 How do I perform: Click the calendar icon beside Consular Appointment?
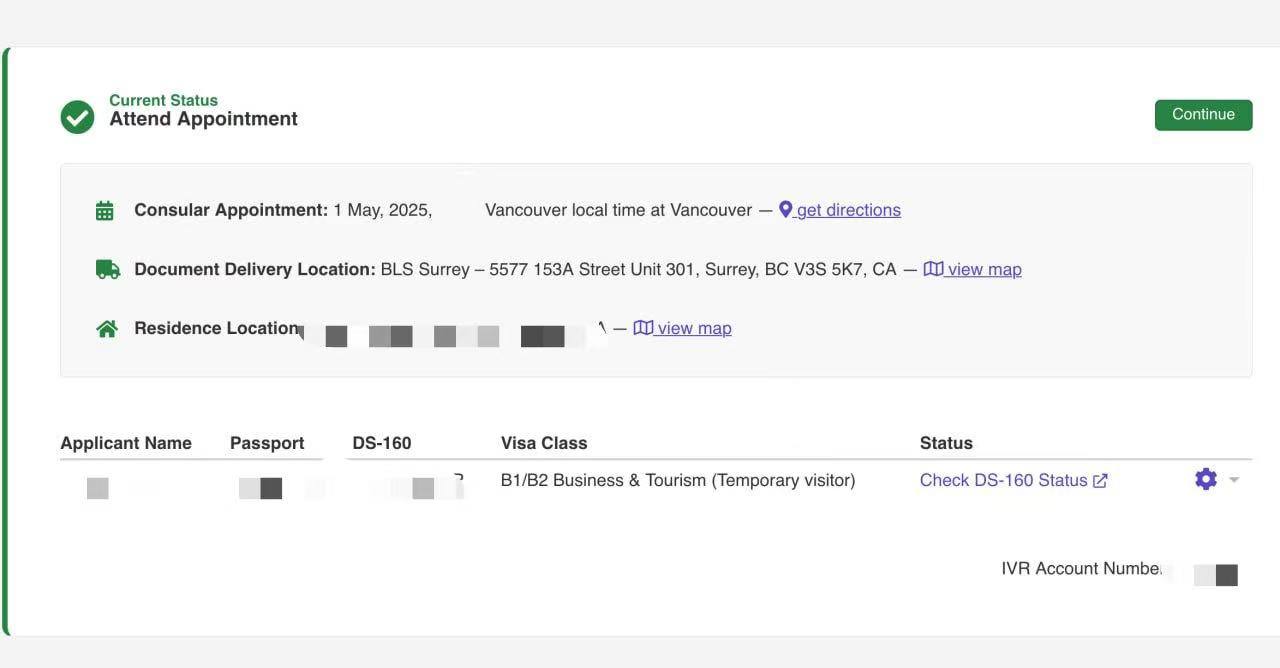(x=105, y=211)
